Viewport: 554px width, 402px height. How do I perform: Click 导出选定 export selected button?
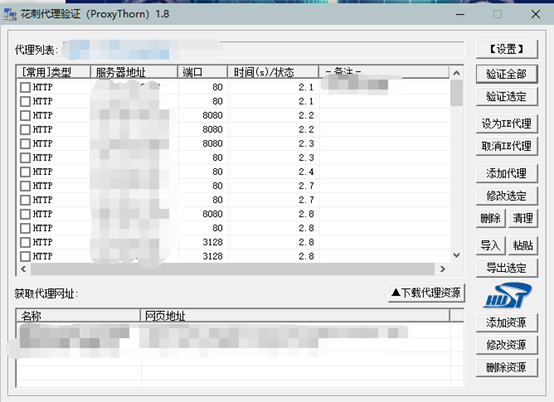507,268
